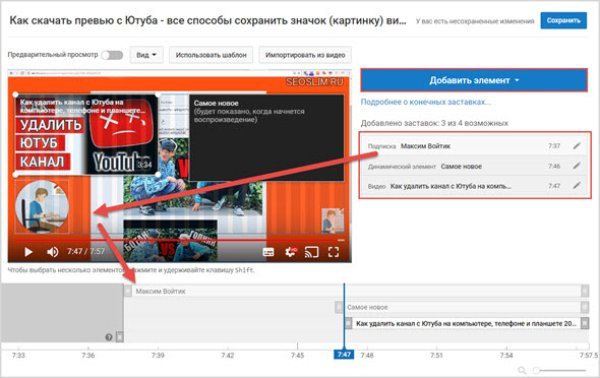
Task: Open the Подробнее о конечных заставках link
Action: 426,102
